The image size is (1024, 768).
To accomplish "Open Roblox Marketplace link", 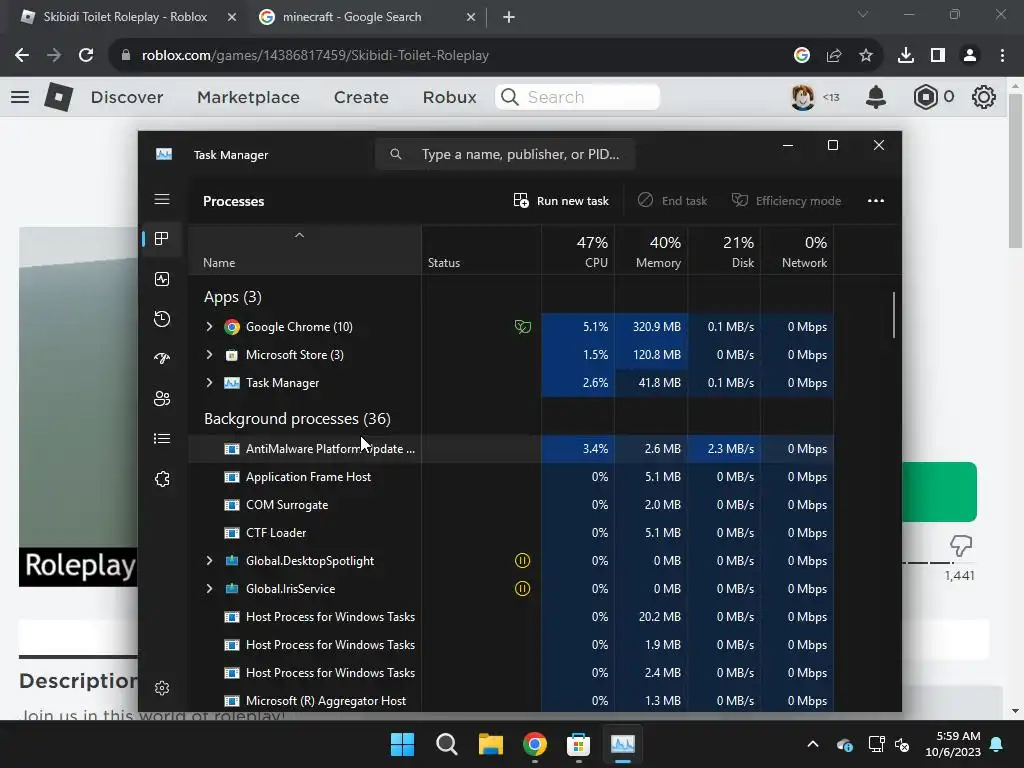I will pos(248,97).
